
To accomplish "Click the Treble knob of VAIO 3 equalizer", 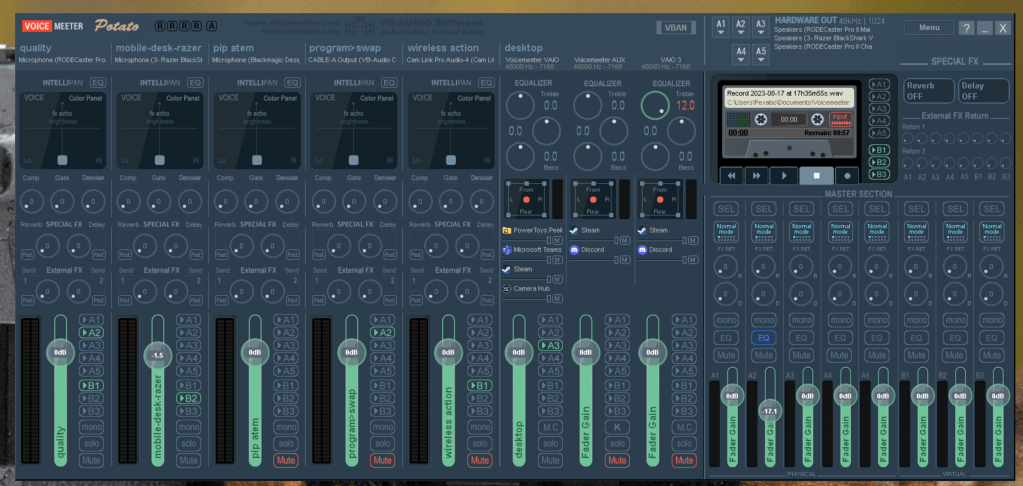I will [x=655, y=105].
